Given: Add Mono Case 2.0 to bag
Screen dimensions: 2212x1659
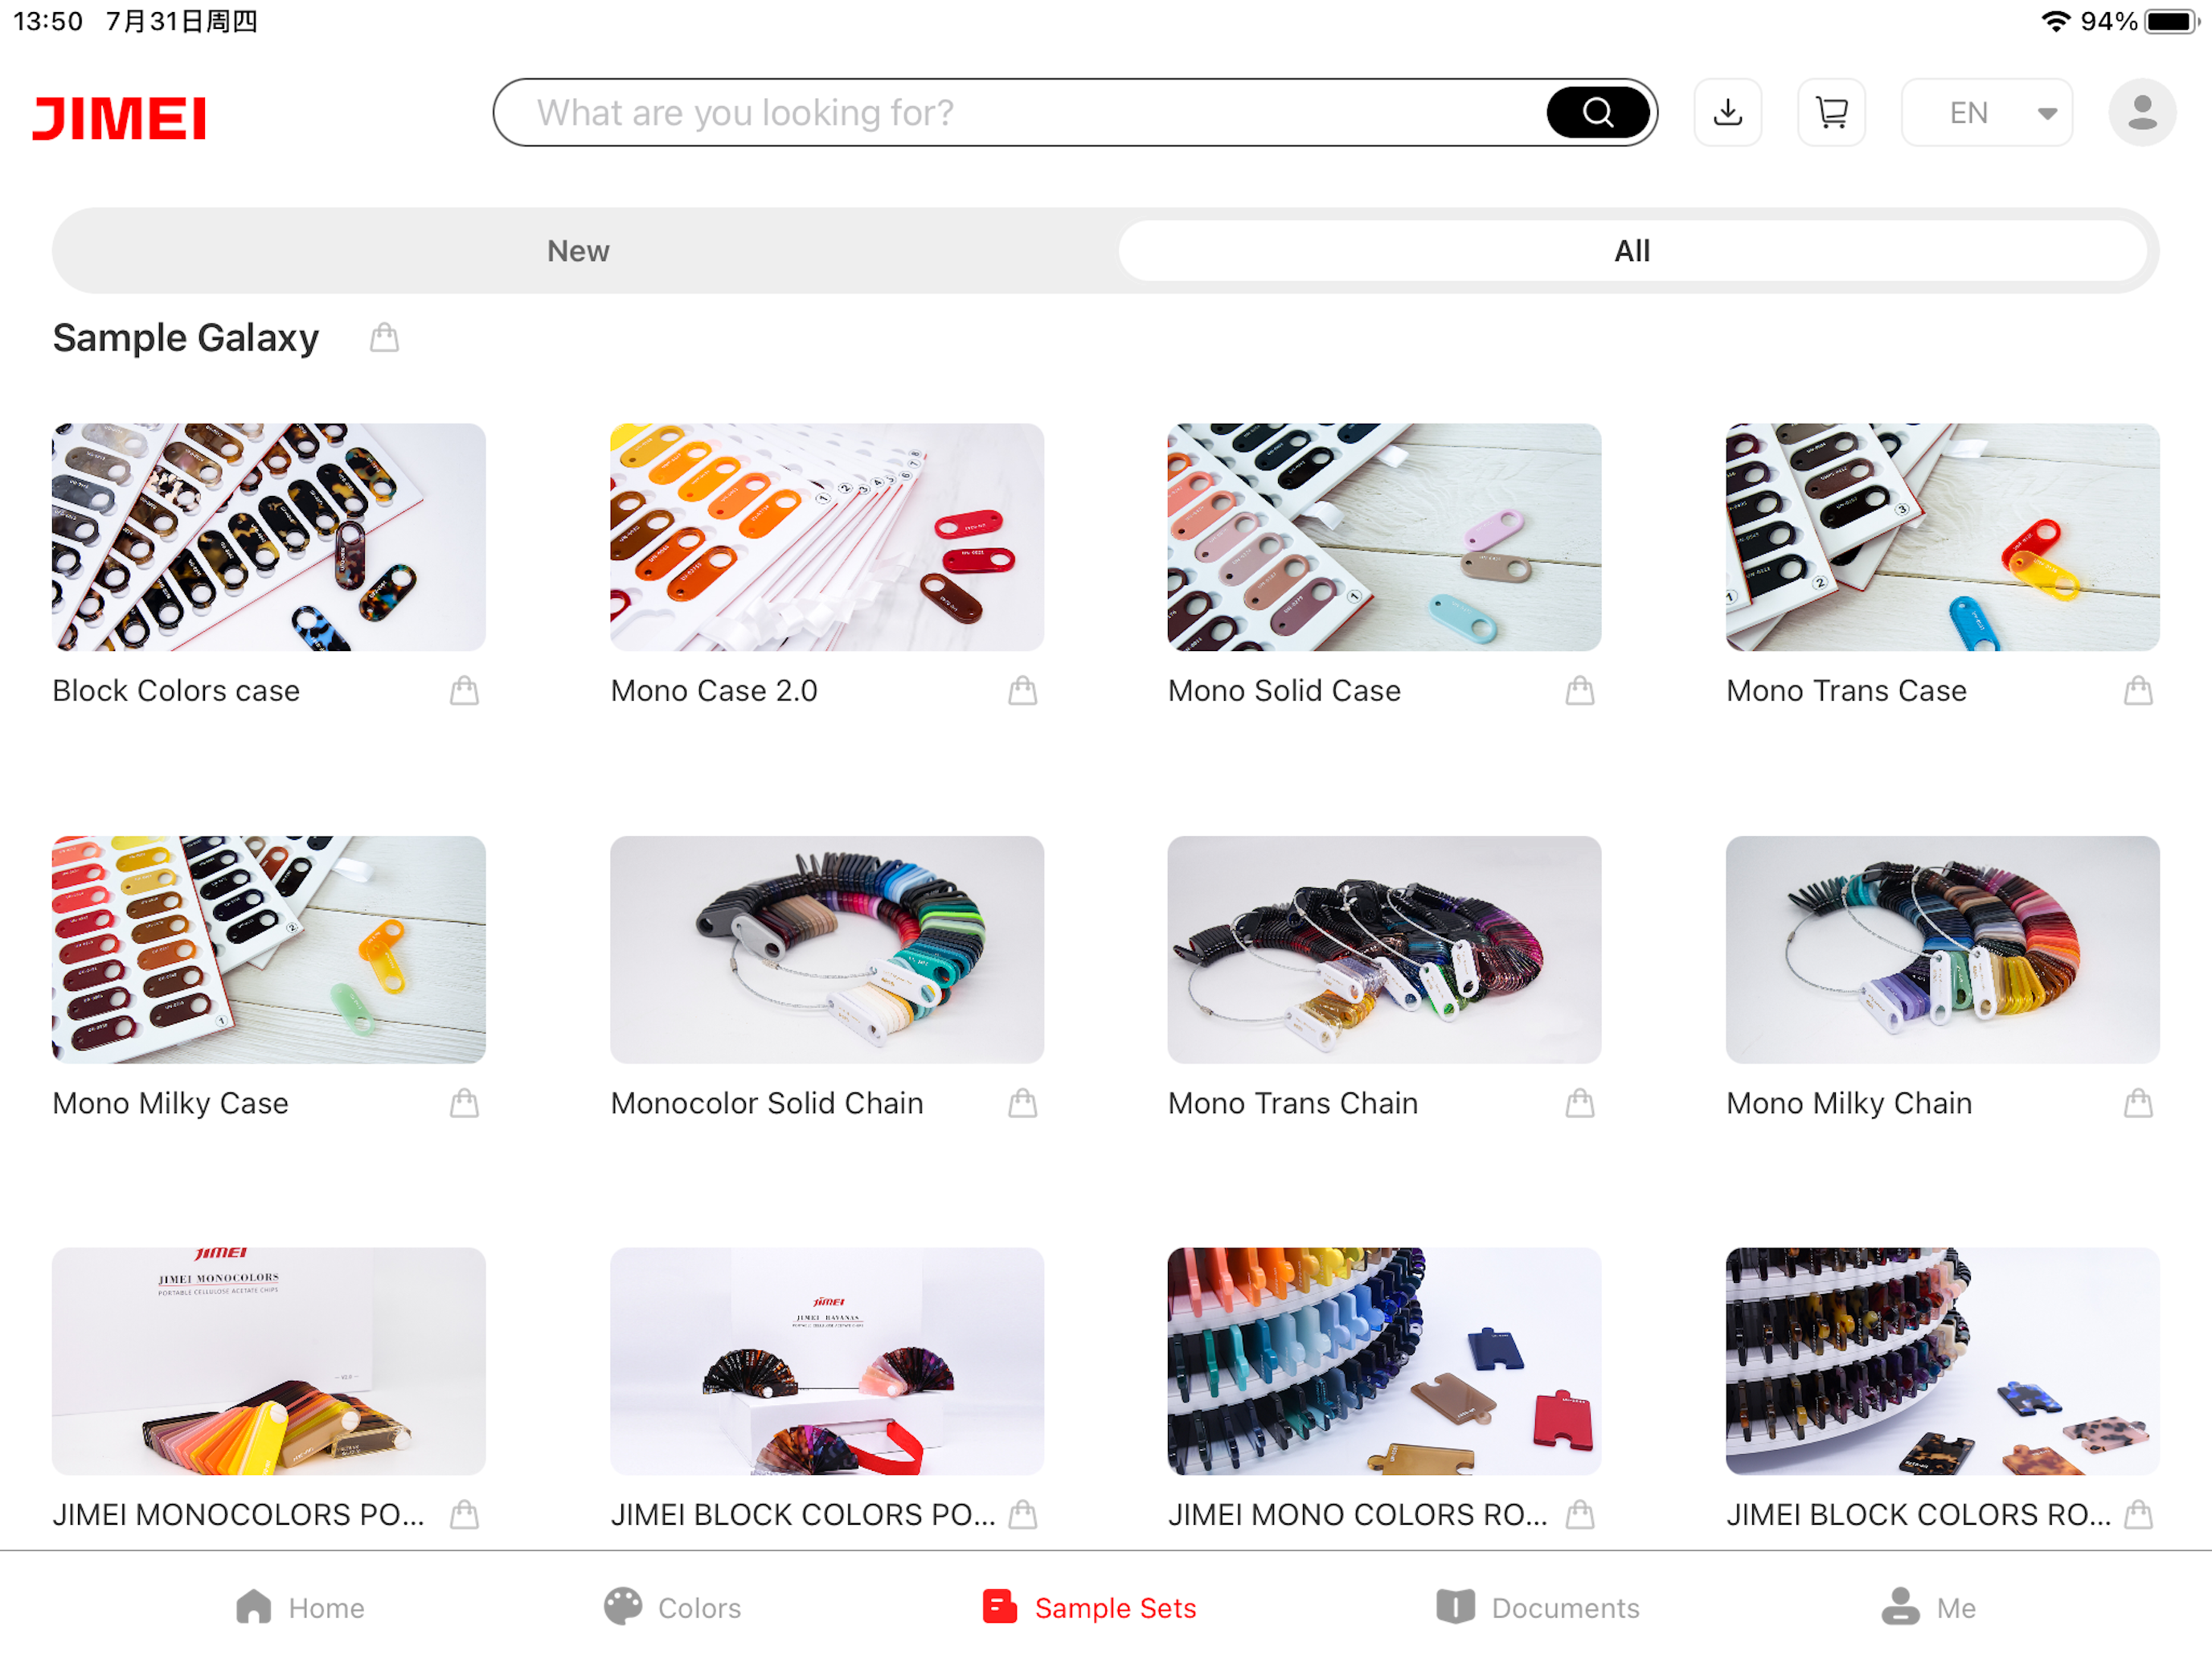Looking at the screenshot, I should coord(1022,691).
